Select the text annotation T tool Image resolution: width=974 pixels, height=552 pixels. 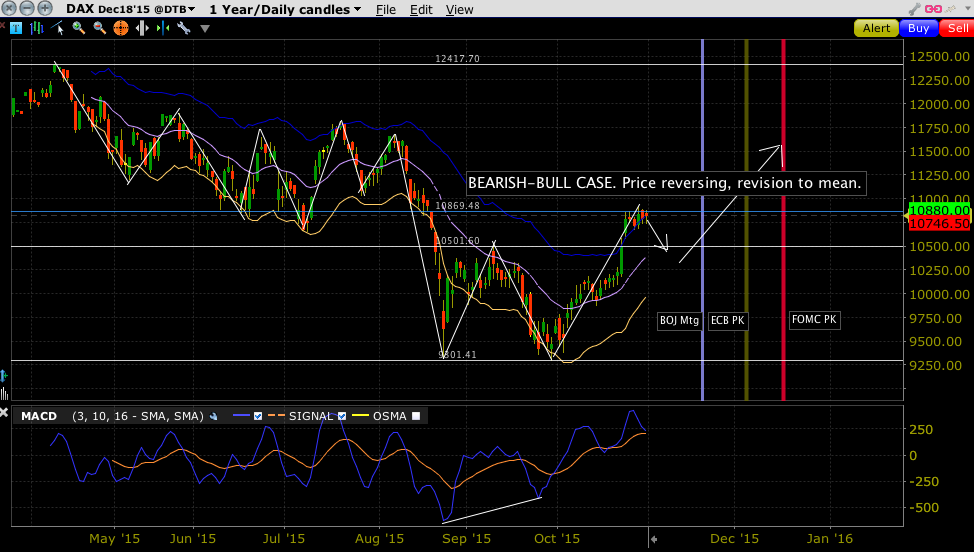click(16, 28)
